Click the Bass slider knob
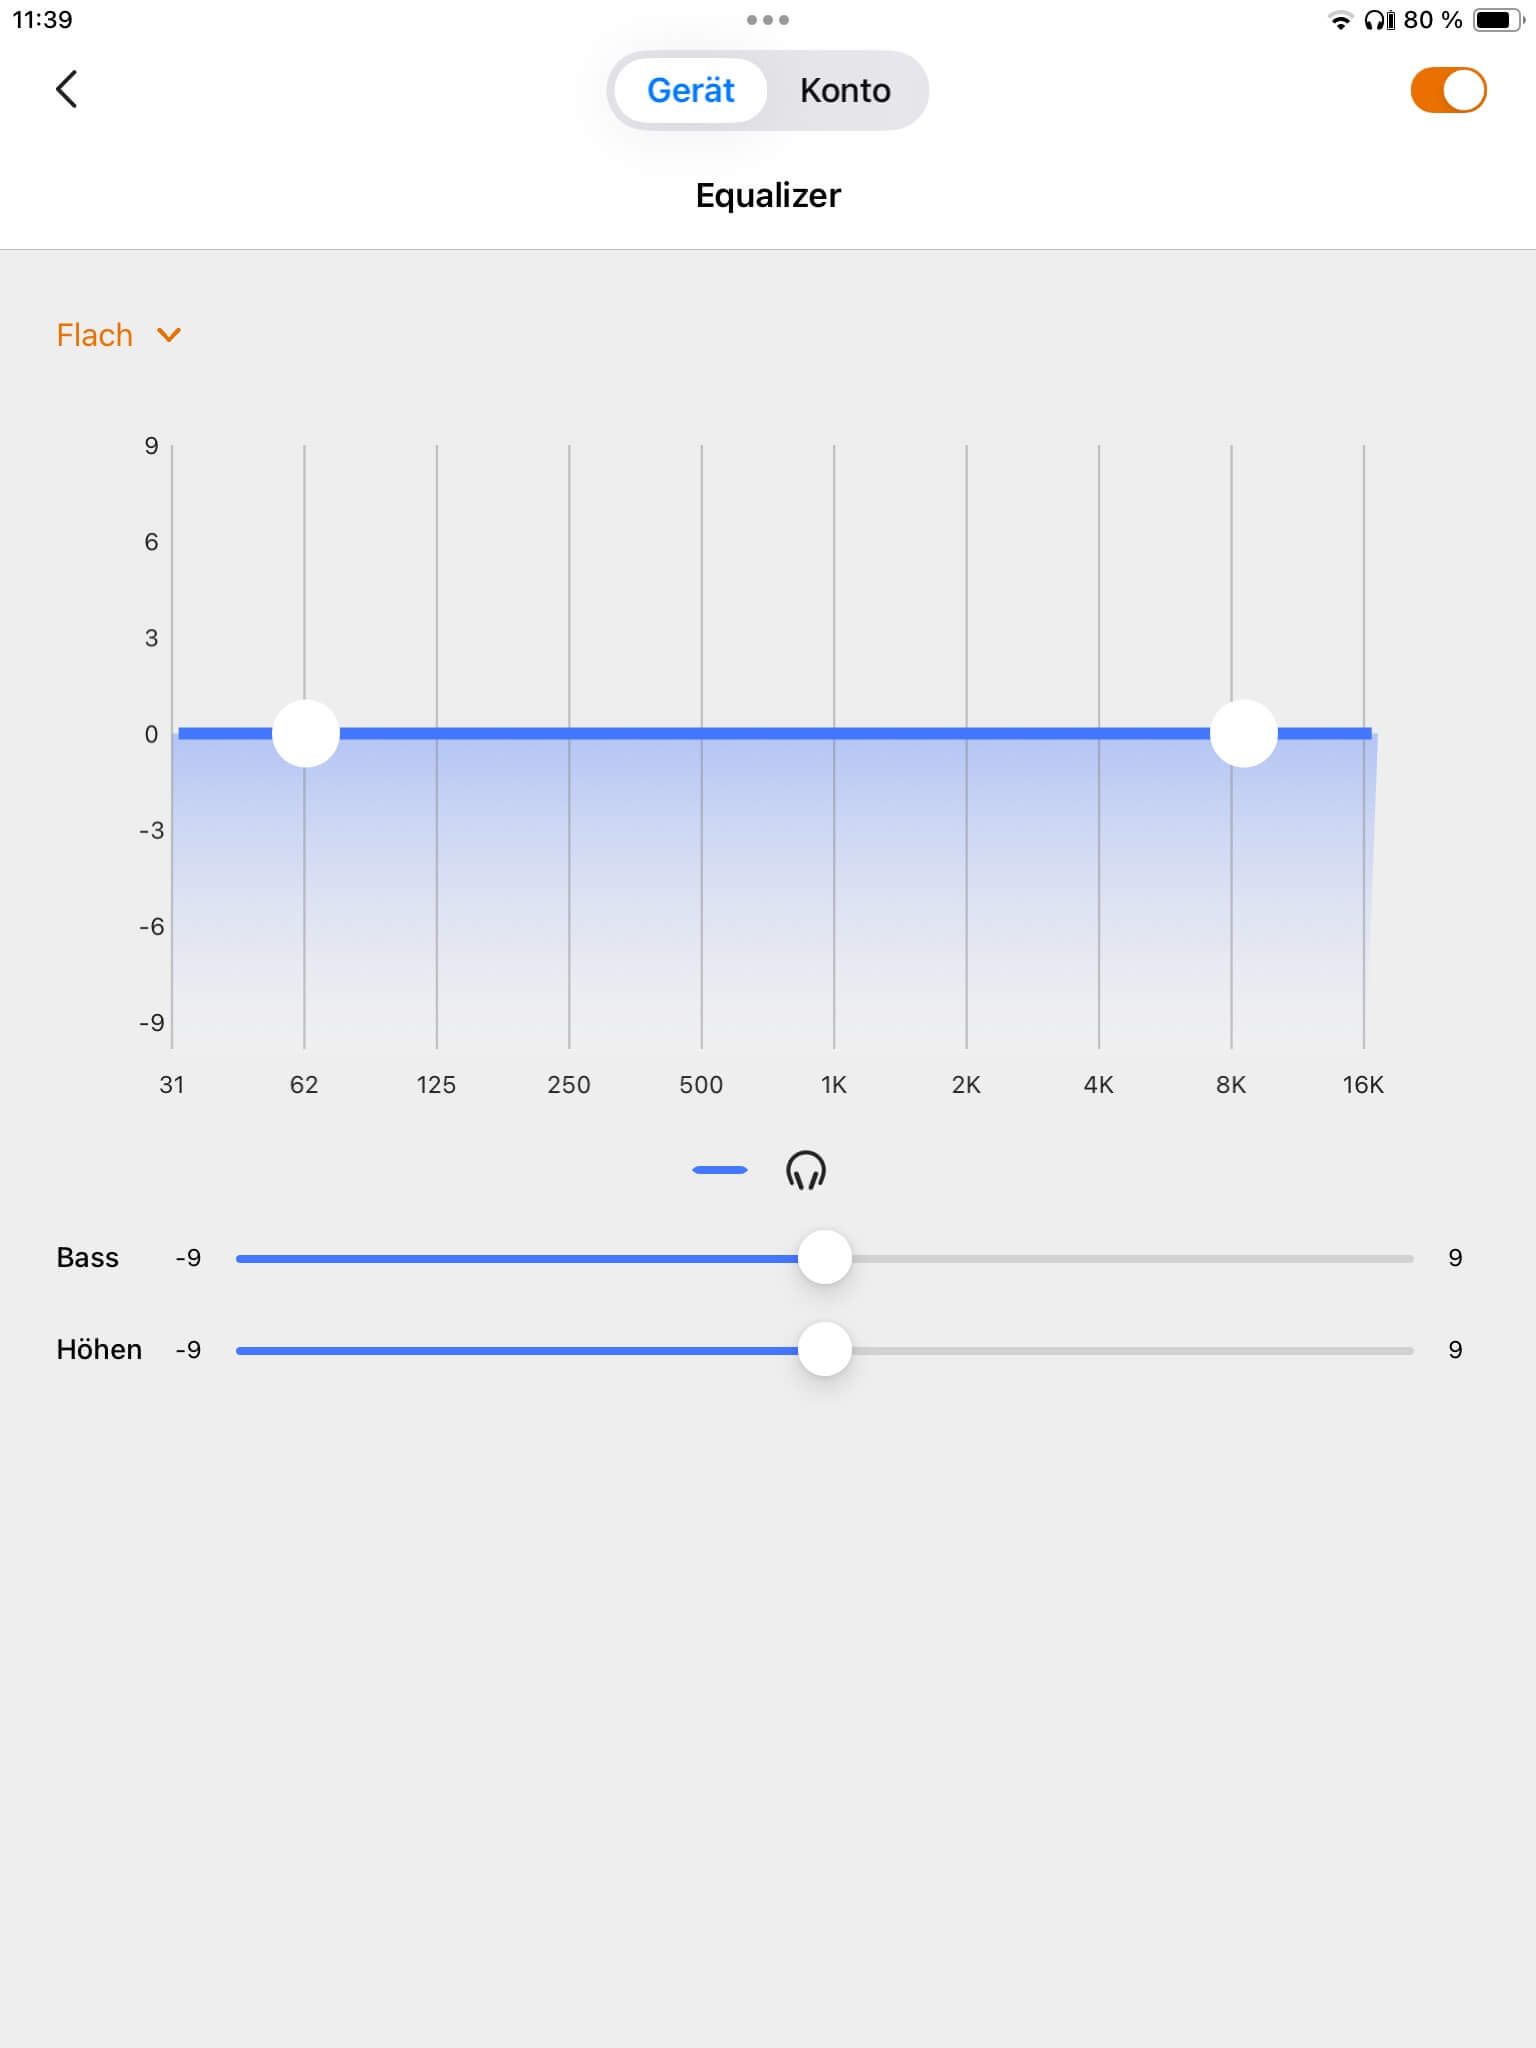Screen dimensions: 1536x2048 coord(825,1257)
